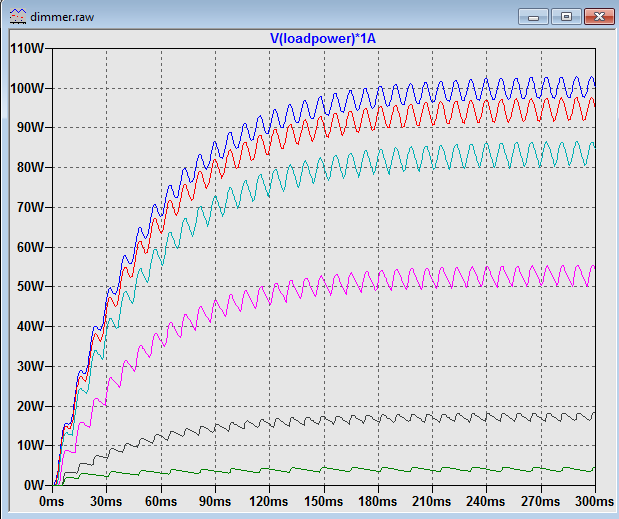Click the 90ms time axis label
The width and height of the screenshot is (619, 519).
click(x=215, y=501)
